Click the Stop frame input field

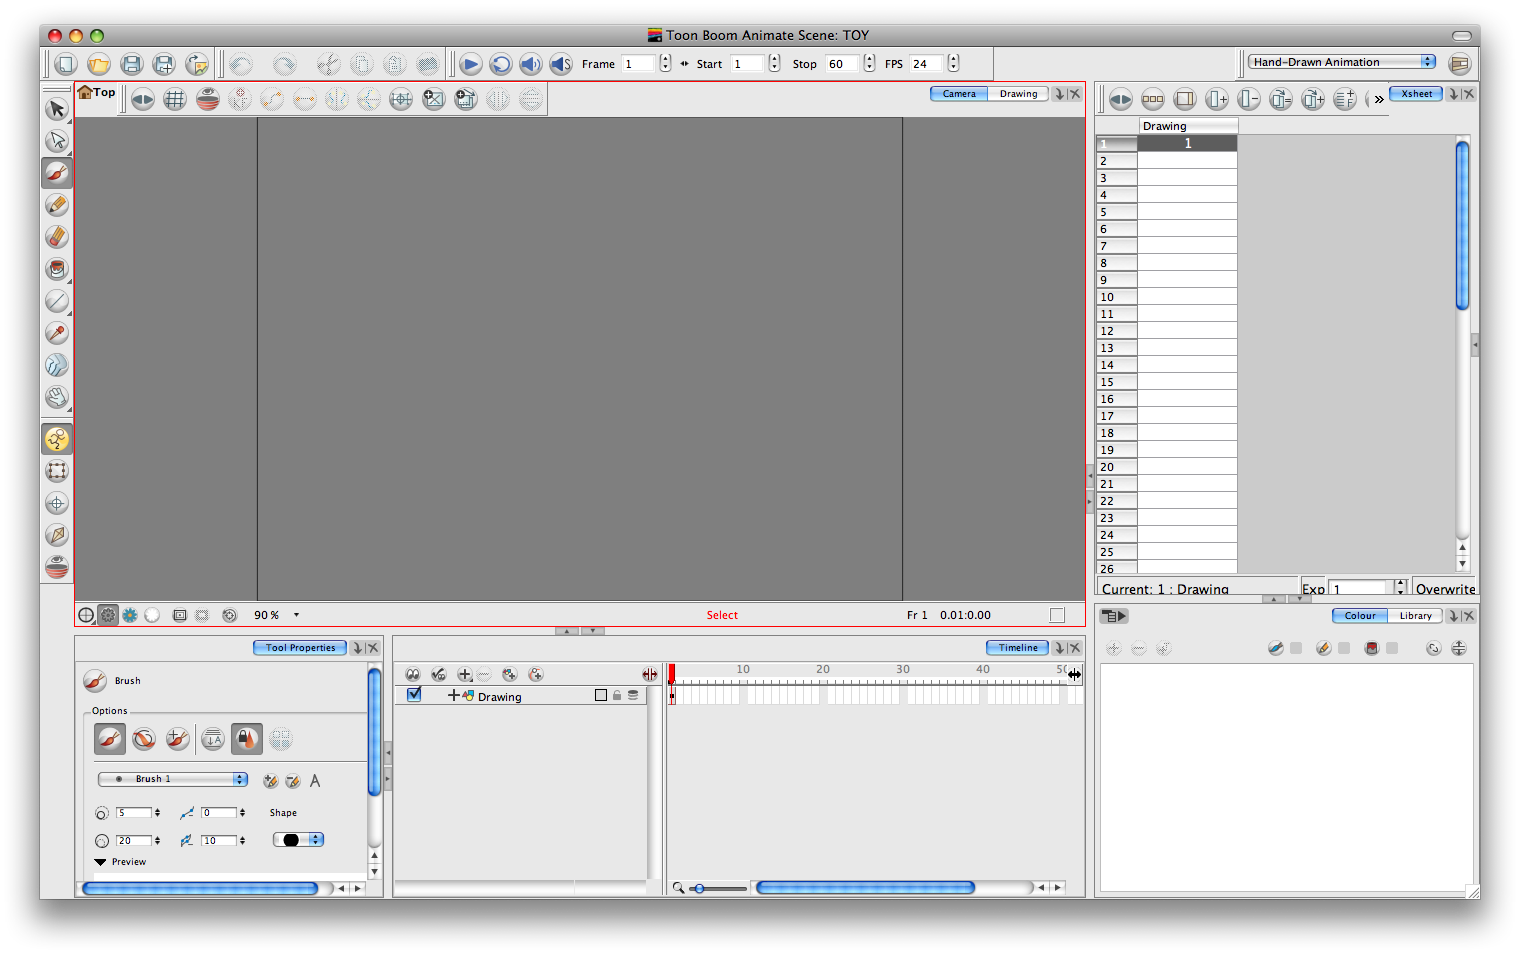pos(842,64)
